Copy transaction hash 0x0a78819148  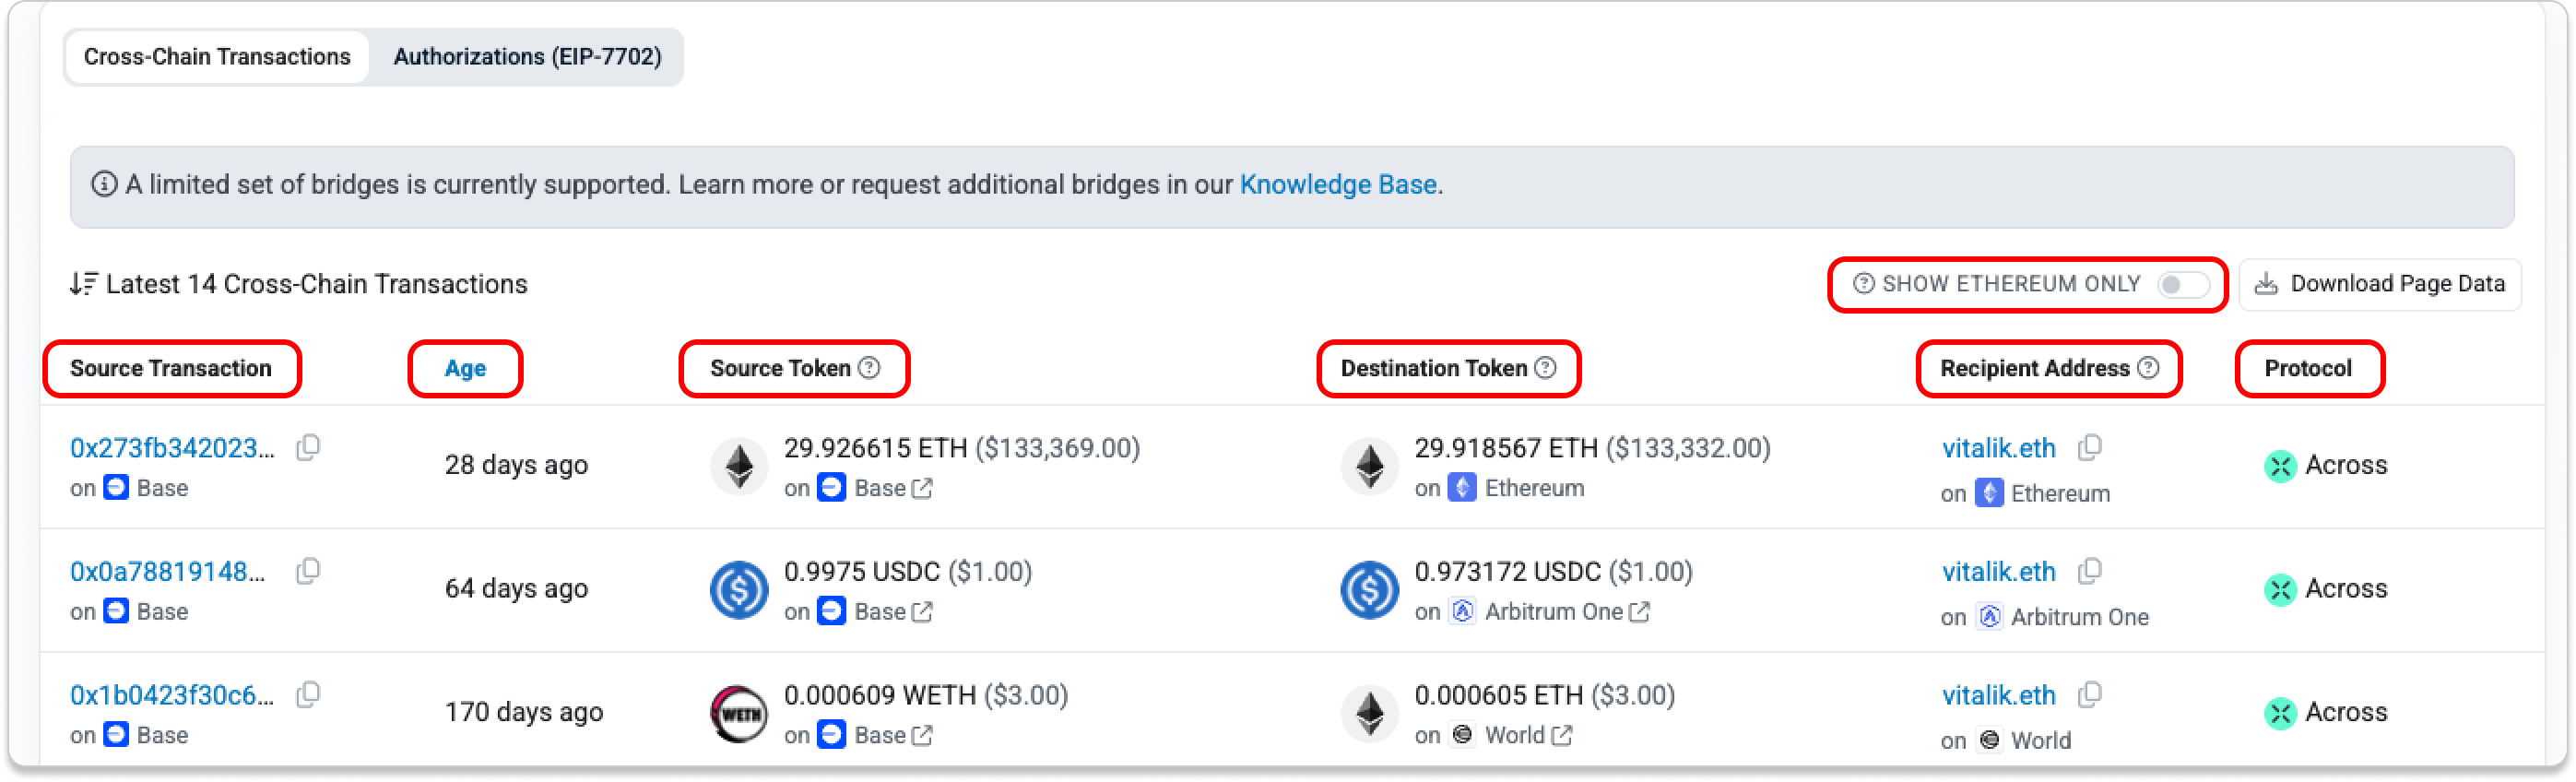[x=308, y=572]
